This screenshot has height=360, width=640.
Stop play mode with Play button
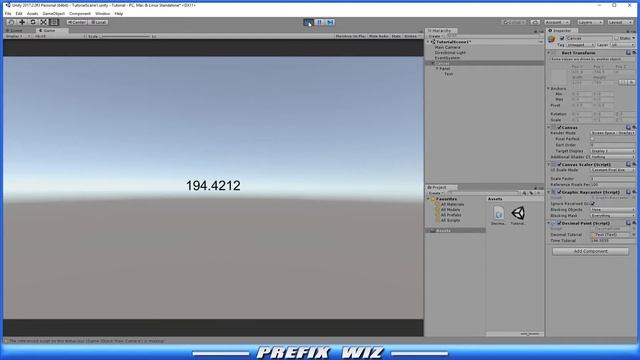point(309,22)
